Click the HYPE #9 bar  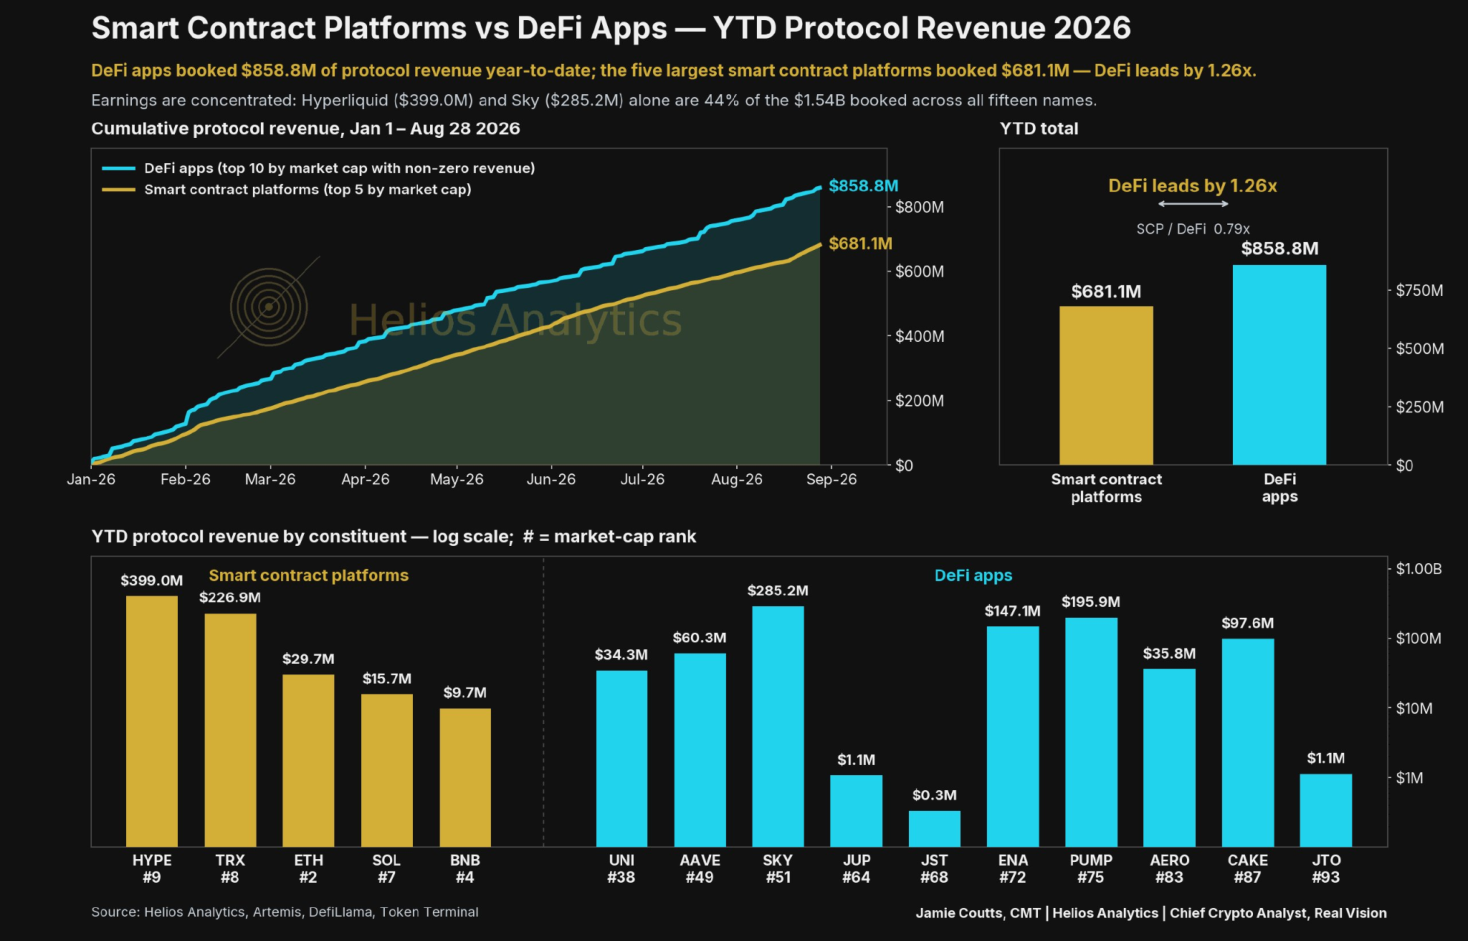(x=152, y=721)
